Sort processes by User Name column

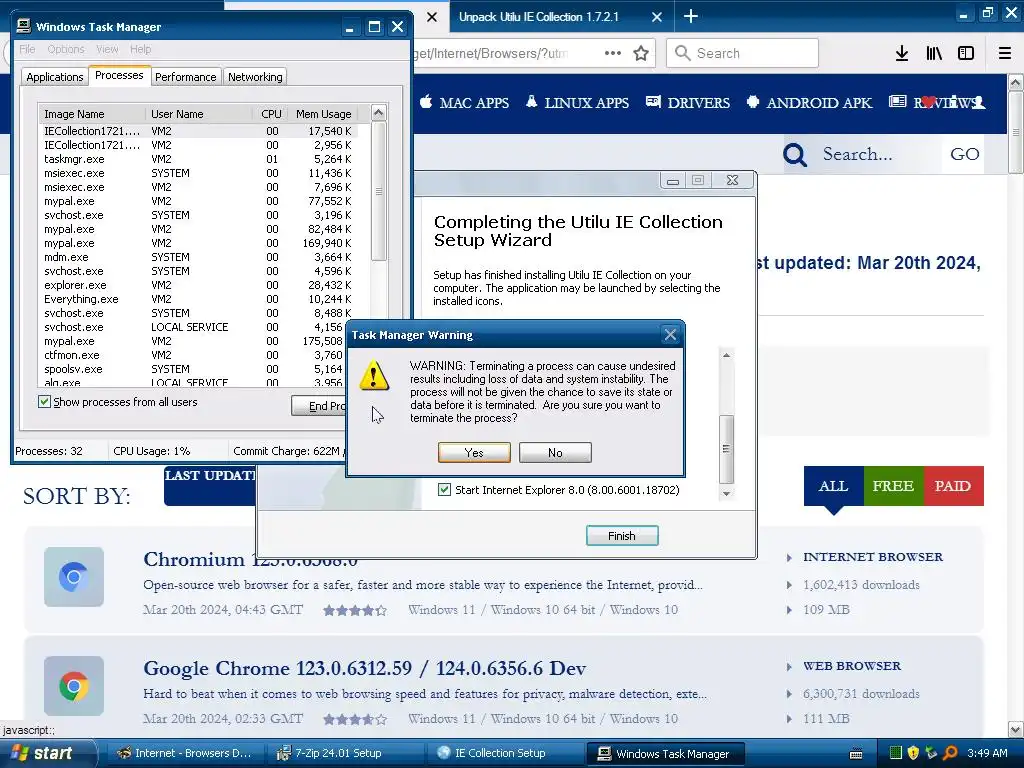(199, 114)
